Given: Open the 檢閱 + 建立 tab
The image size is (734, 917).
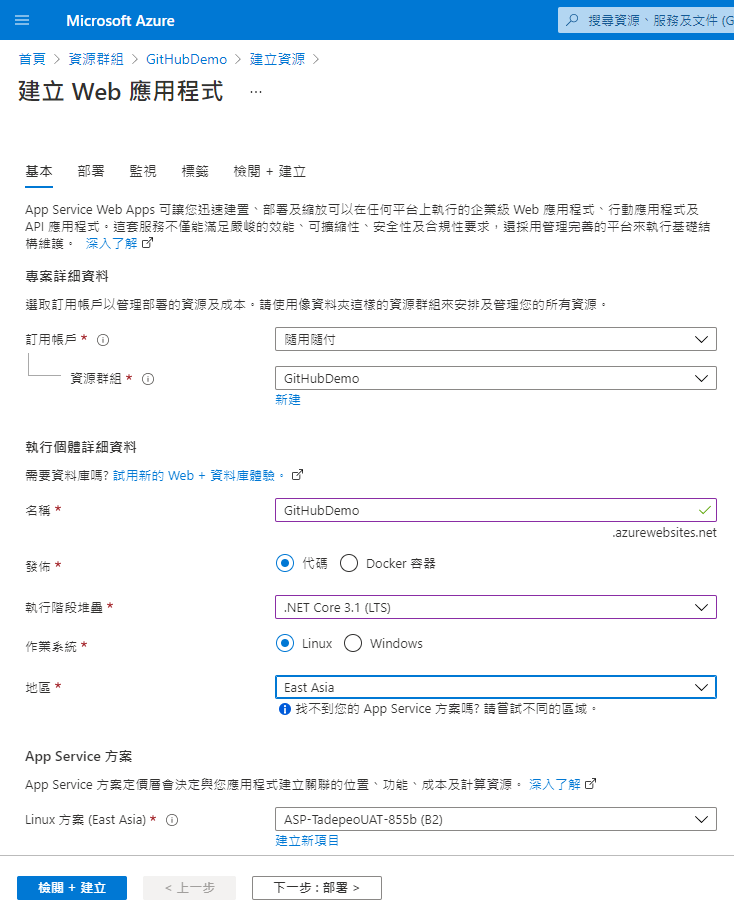Looking at the screenshot, I should 269,171.
